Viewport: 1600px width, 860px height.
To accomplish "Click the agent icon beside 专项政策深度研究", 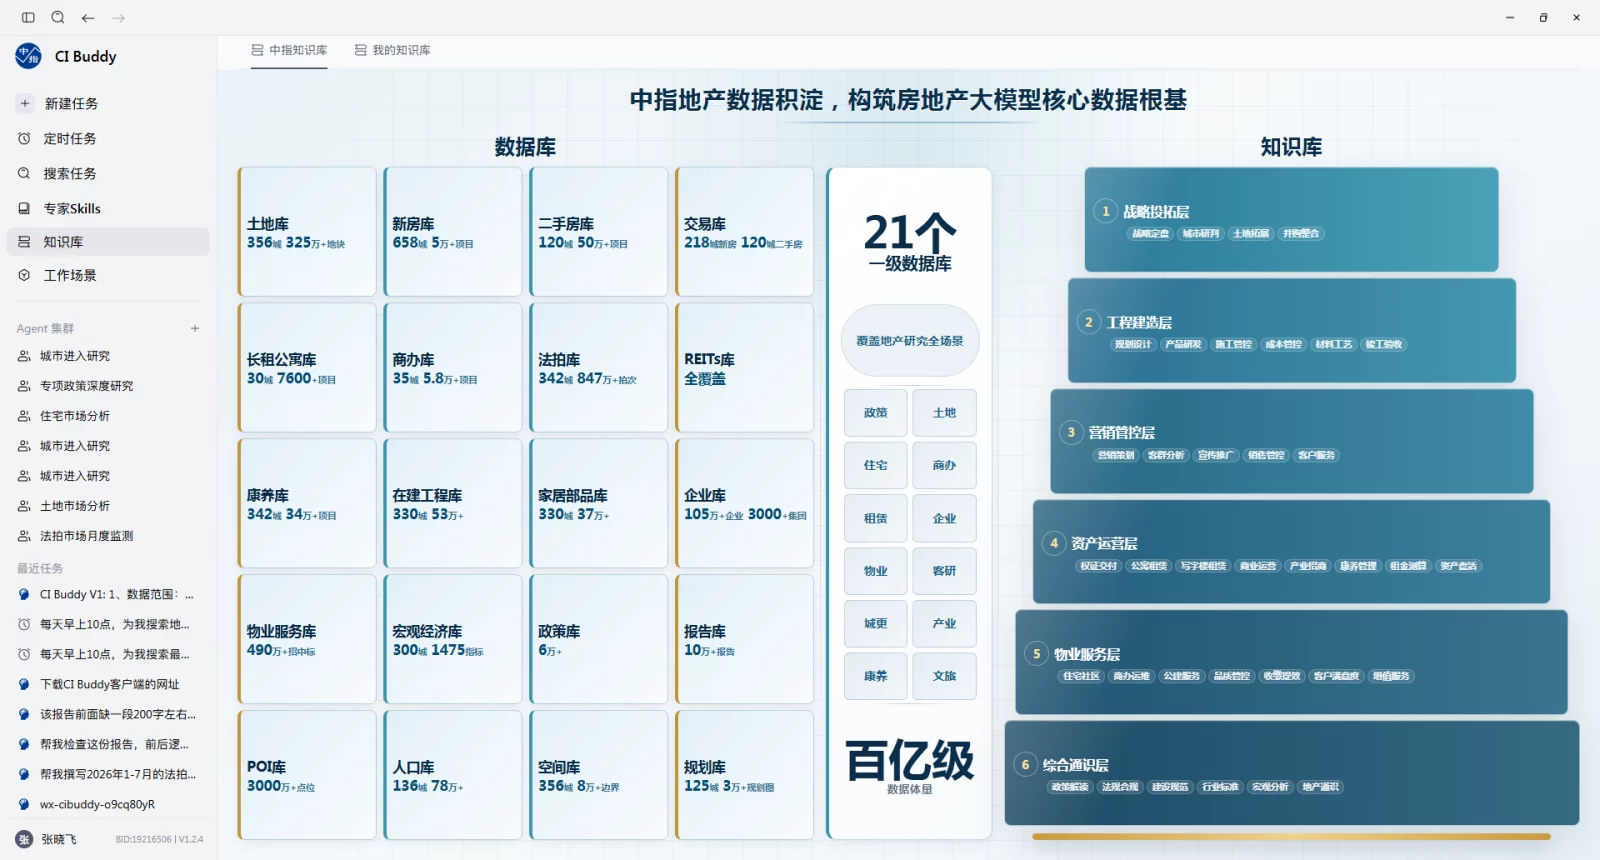I will coord(24,386).
